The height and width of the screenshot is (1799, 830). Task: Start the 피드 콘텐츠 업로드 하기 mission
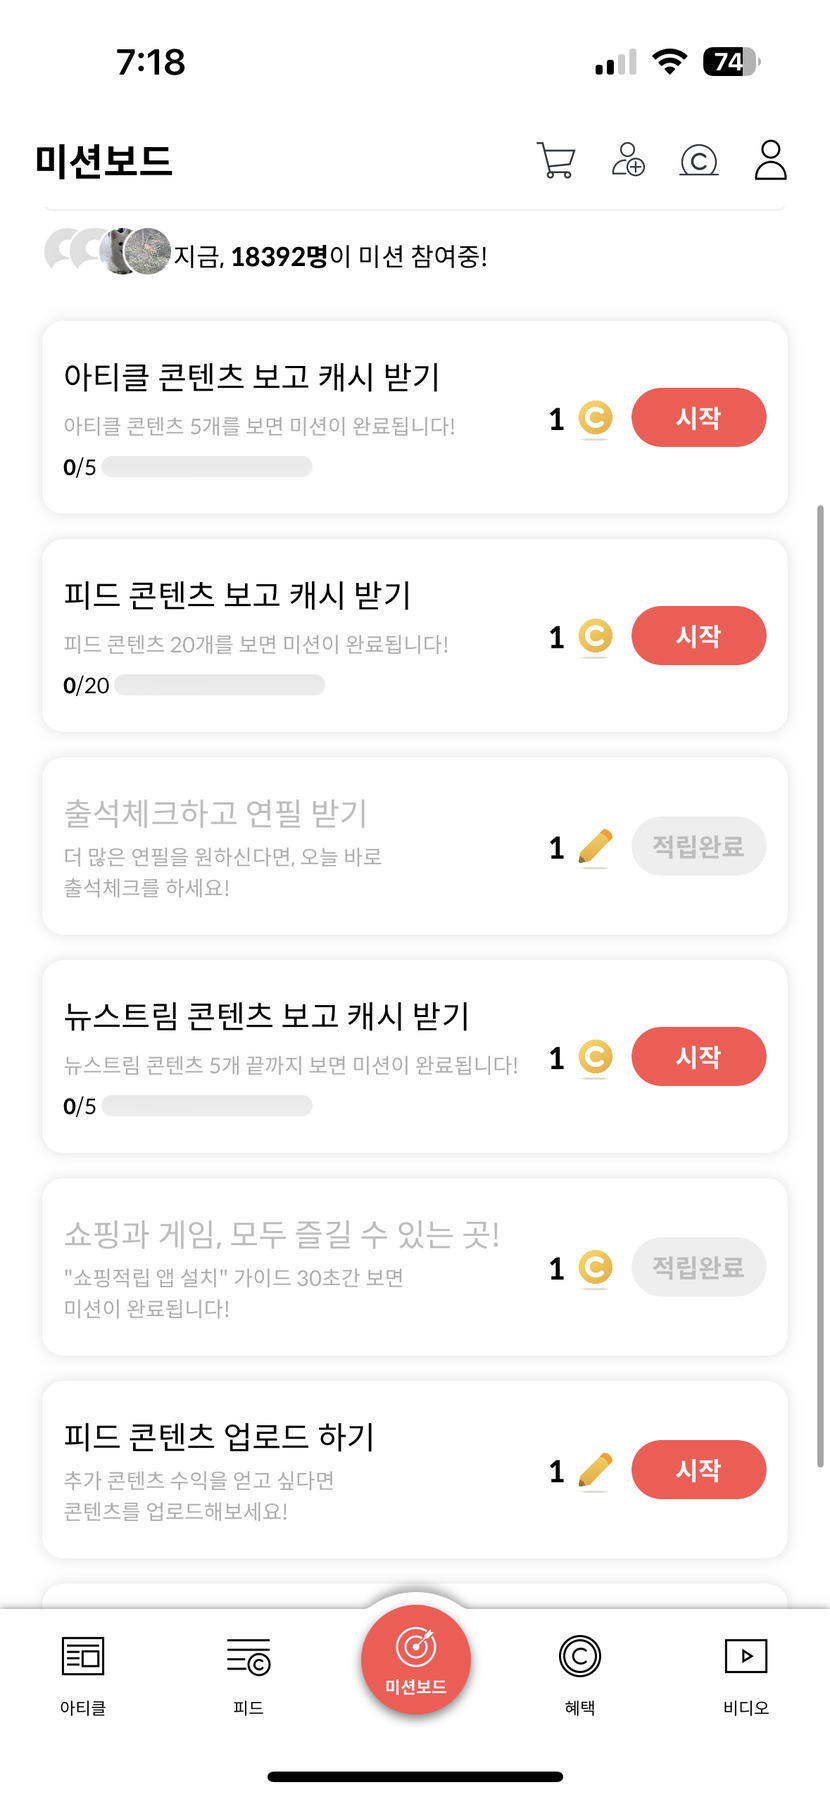(698, 1470)
